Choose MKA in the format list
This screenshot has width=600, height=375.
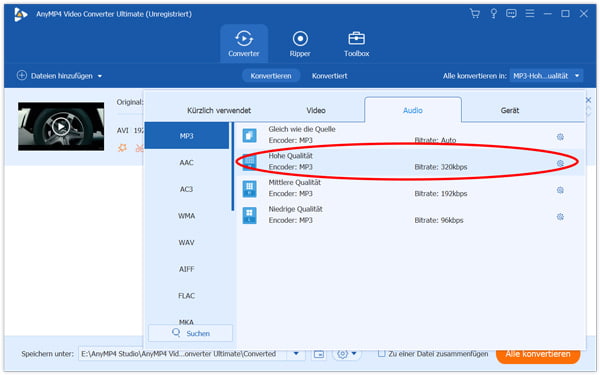(187, 321)
